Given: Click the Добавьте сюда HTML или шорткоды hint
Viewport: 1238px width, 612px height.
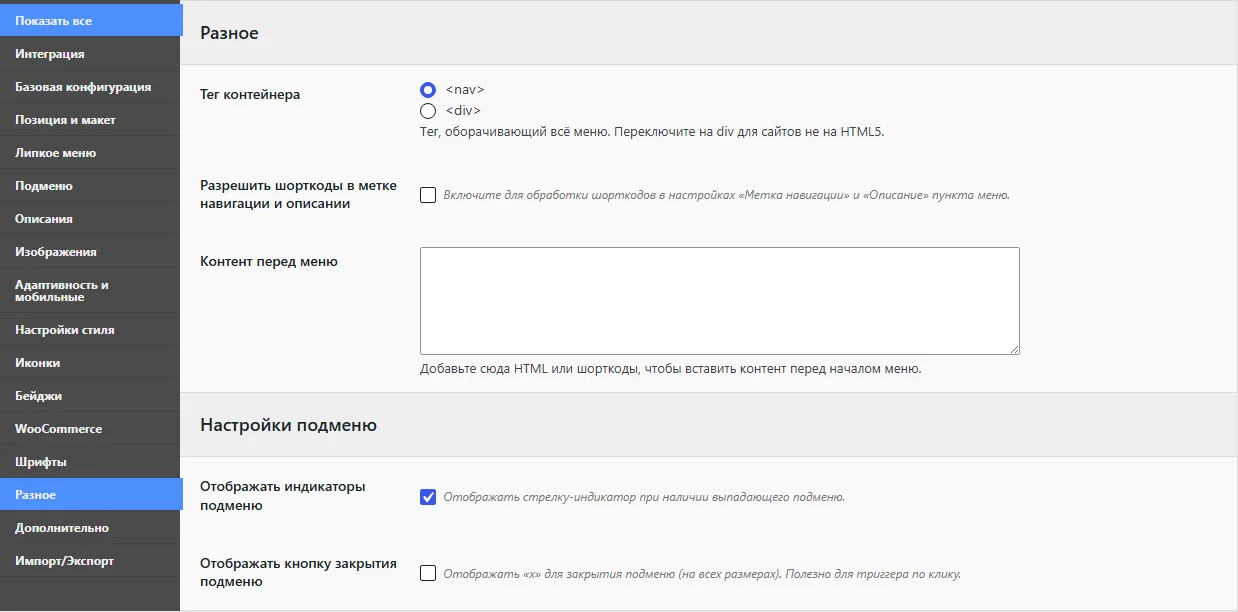Looking at the screenshot, I should (x=670, y=369).
